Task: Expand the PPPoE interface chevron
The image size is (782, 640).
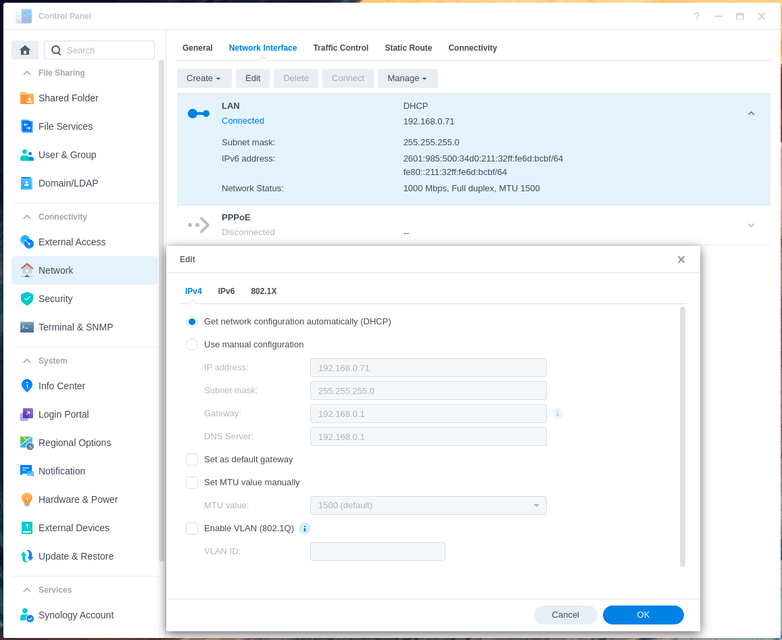Action: click(x=751, y=225)
